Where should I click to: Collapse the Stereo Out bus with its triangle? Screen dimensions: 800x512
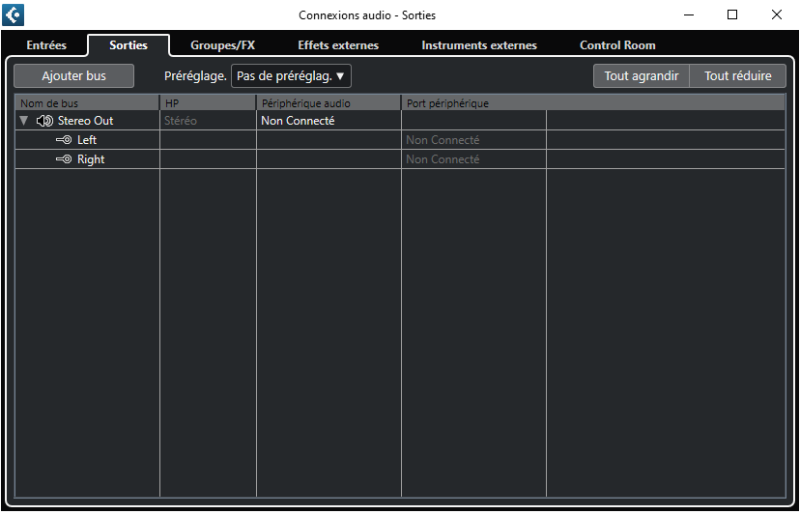click(x=24, y=121)
